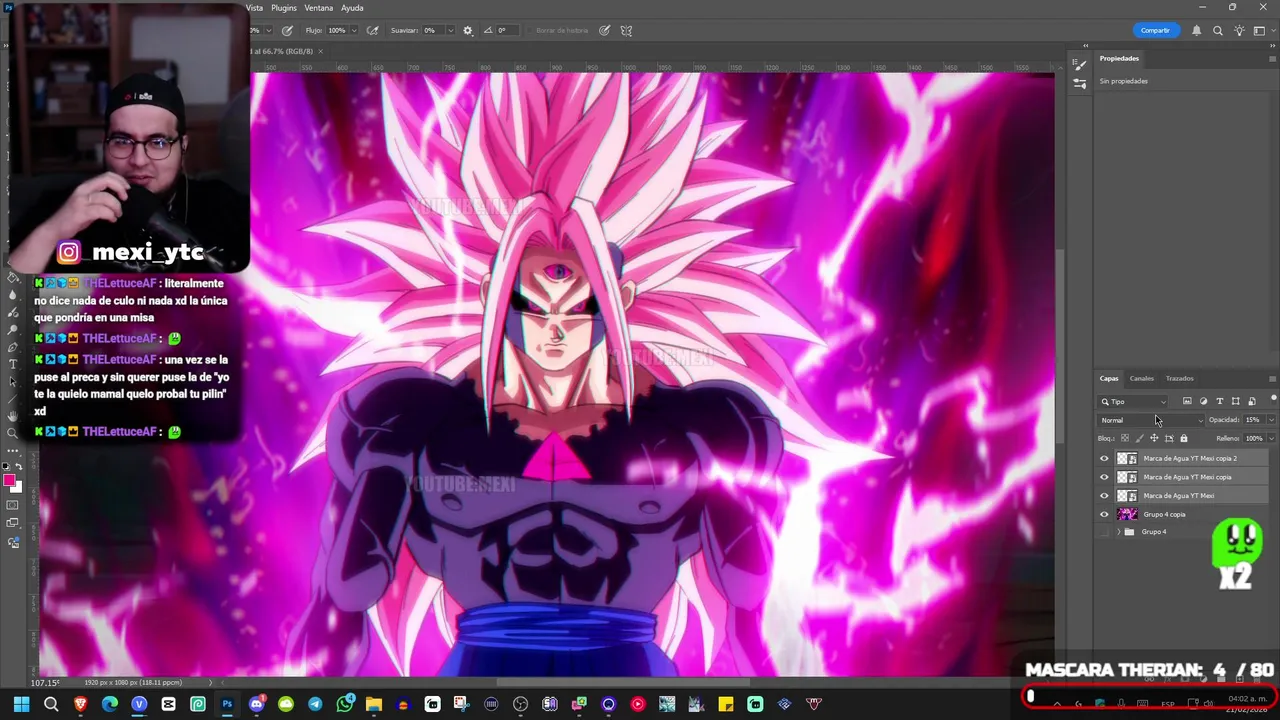Open the Opacidad dropdown arrow

point(1270,420)
